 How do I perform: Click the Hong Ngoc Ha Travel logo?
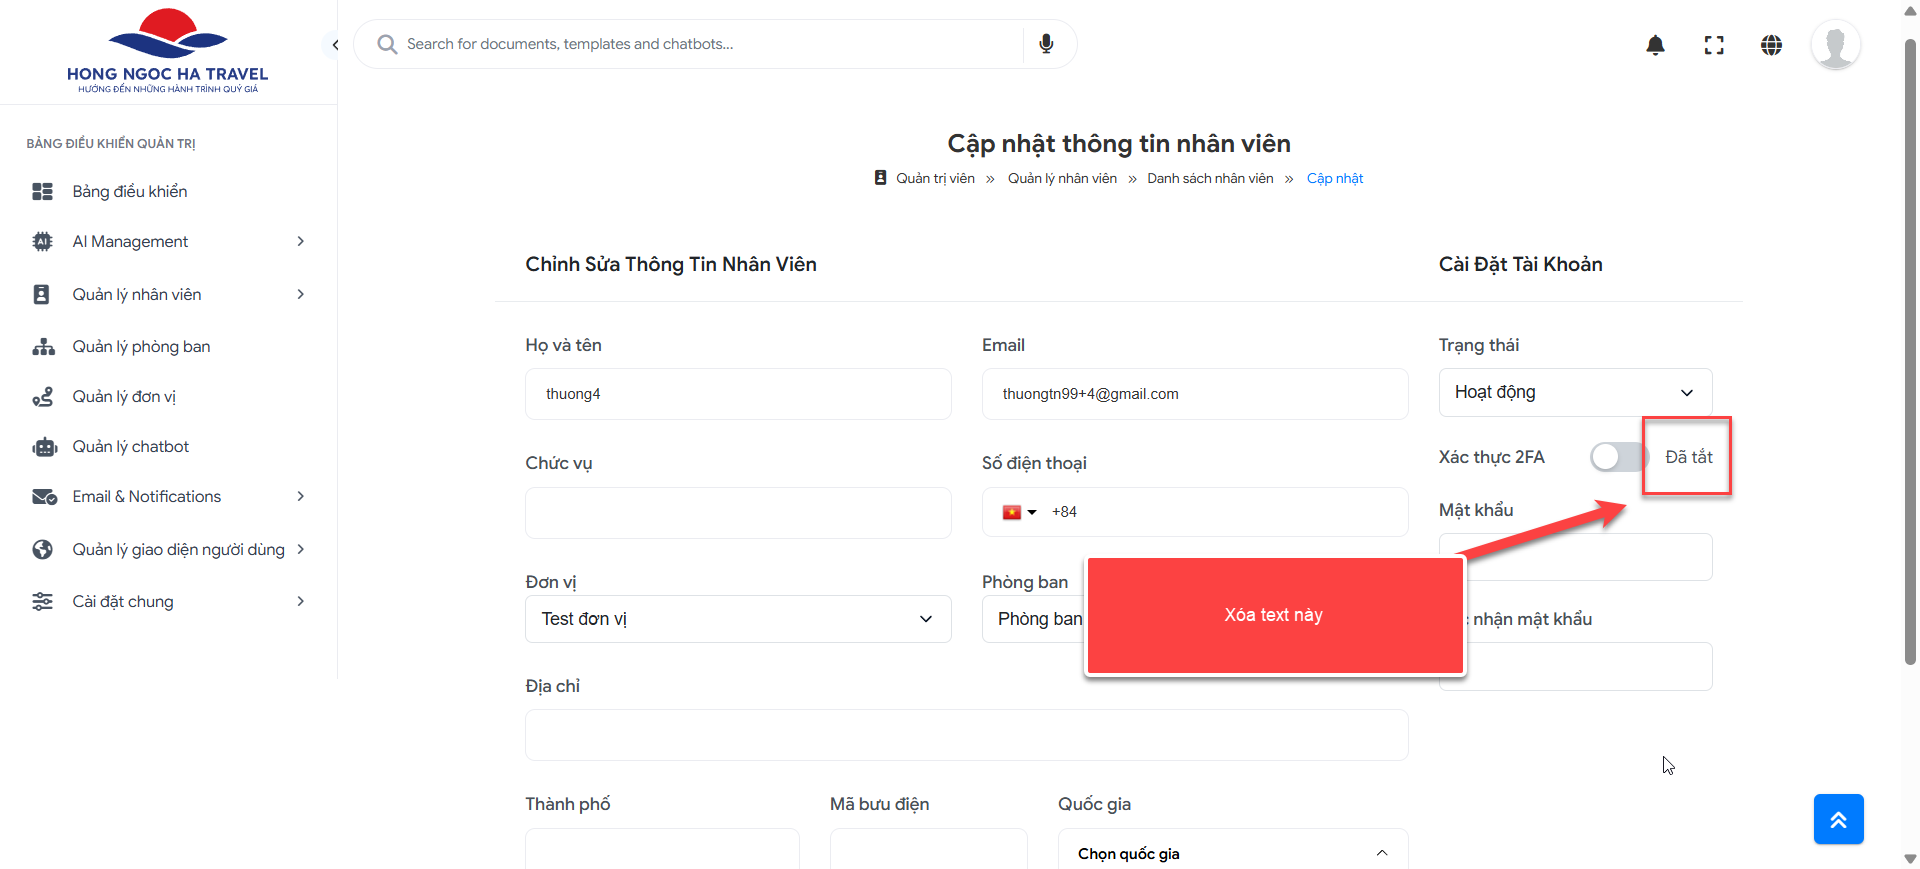(168, 52)
